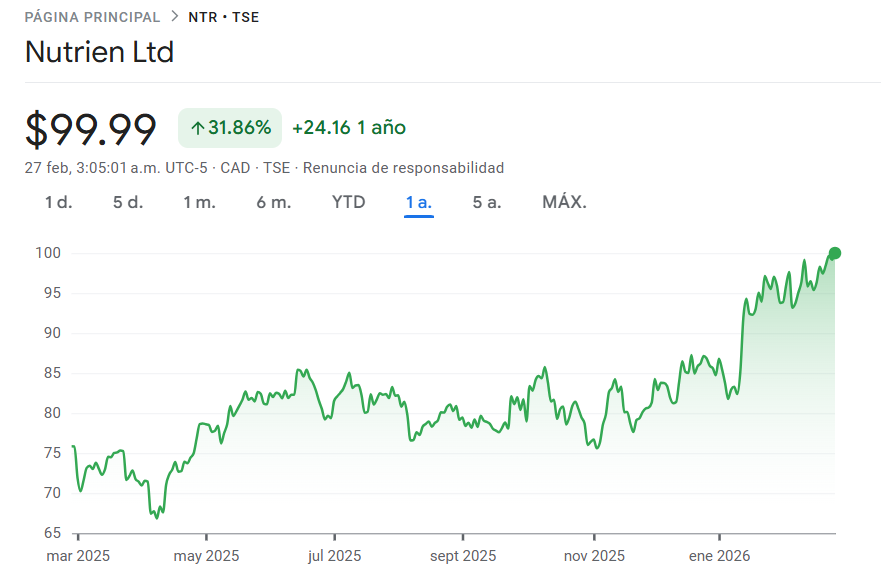Click the nov 2025 axis label
The width and height of the screenshot is (881, 572).
tap(594, 556)
